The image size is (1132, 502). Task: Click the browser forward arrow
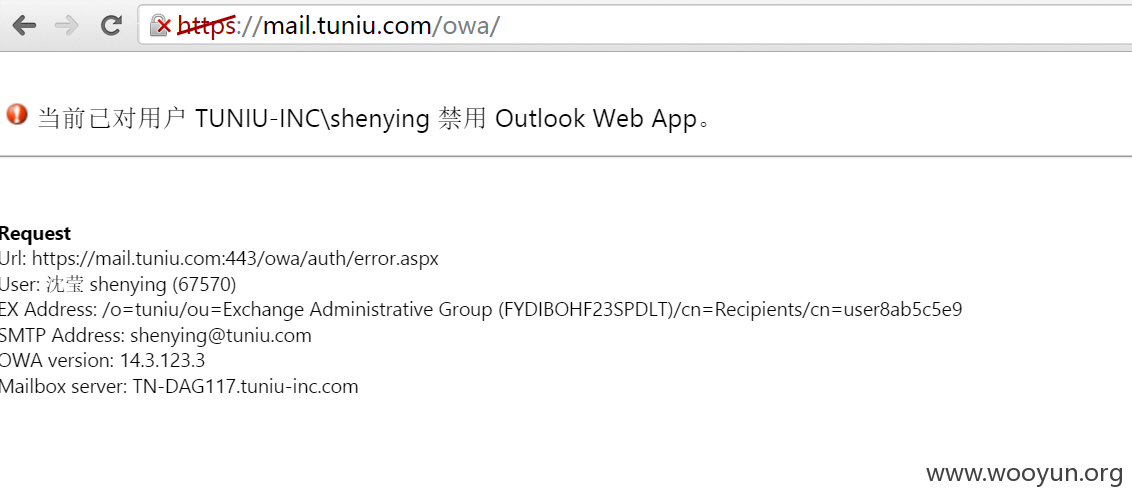(67, 26)
